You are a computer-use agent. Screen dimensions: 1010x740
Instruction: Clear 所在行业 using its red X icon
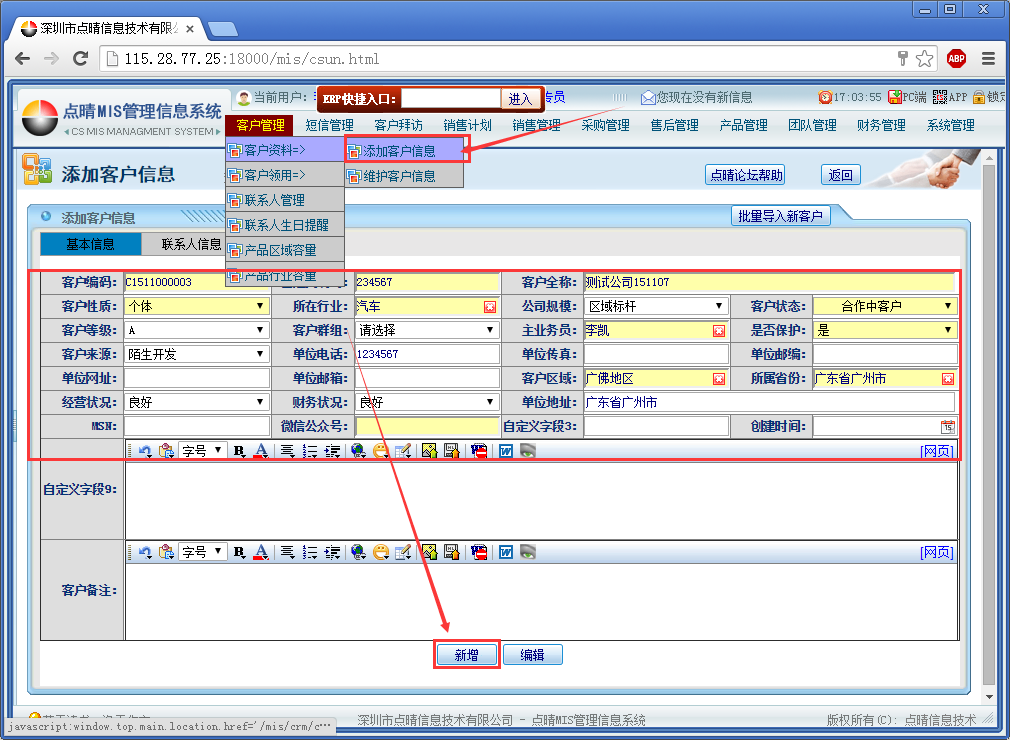(x=490, y=307)
